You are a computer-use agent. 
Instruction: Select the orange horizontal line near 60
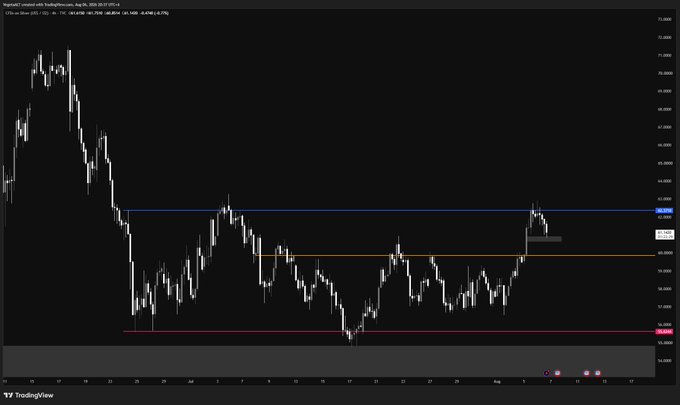[x=455, y=255]
